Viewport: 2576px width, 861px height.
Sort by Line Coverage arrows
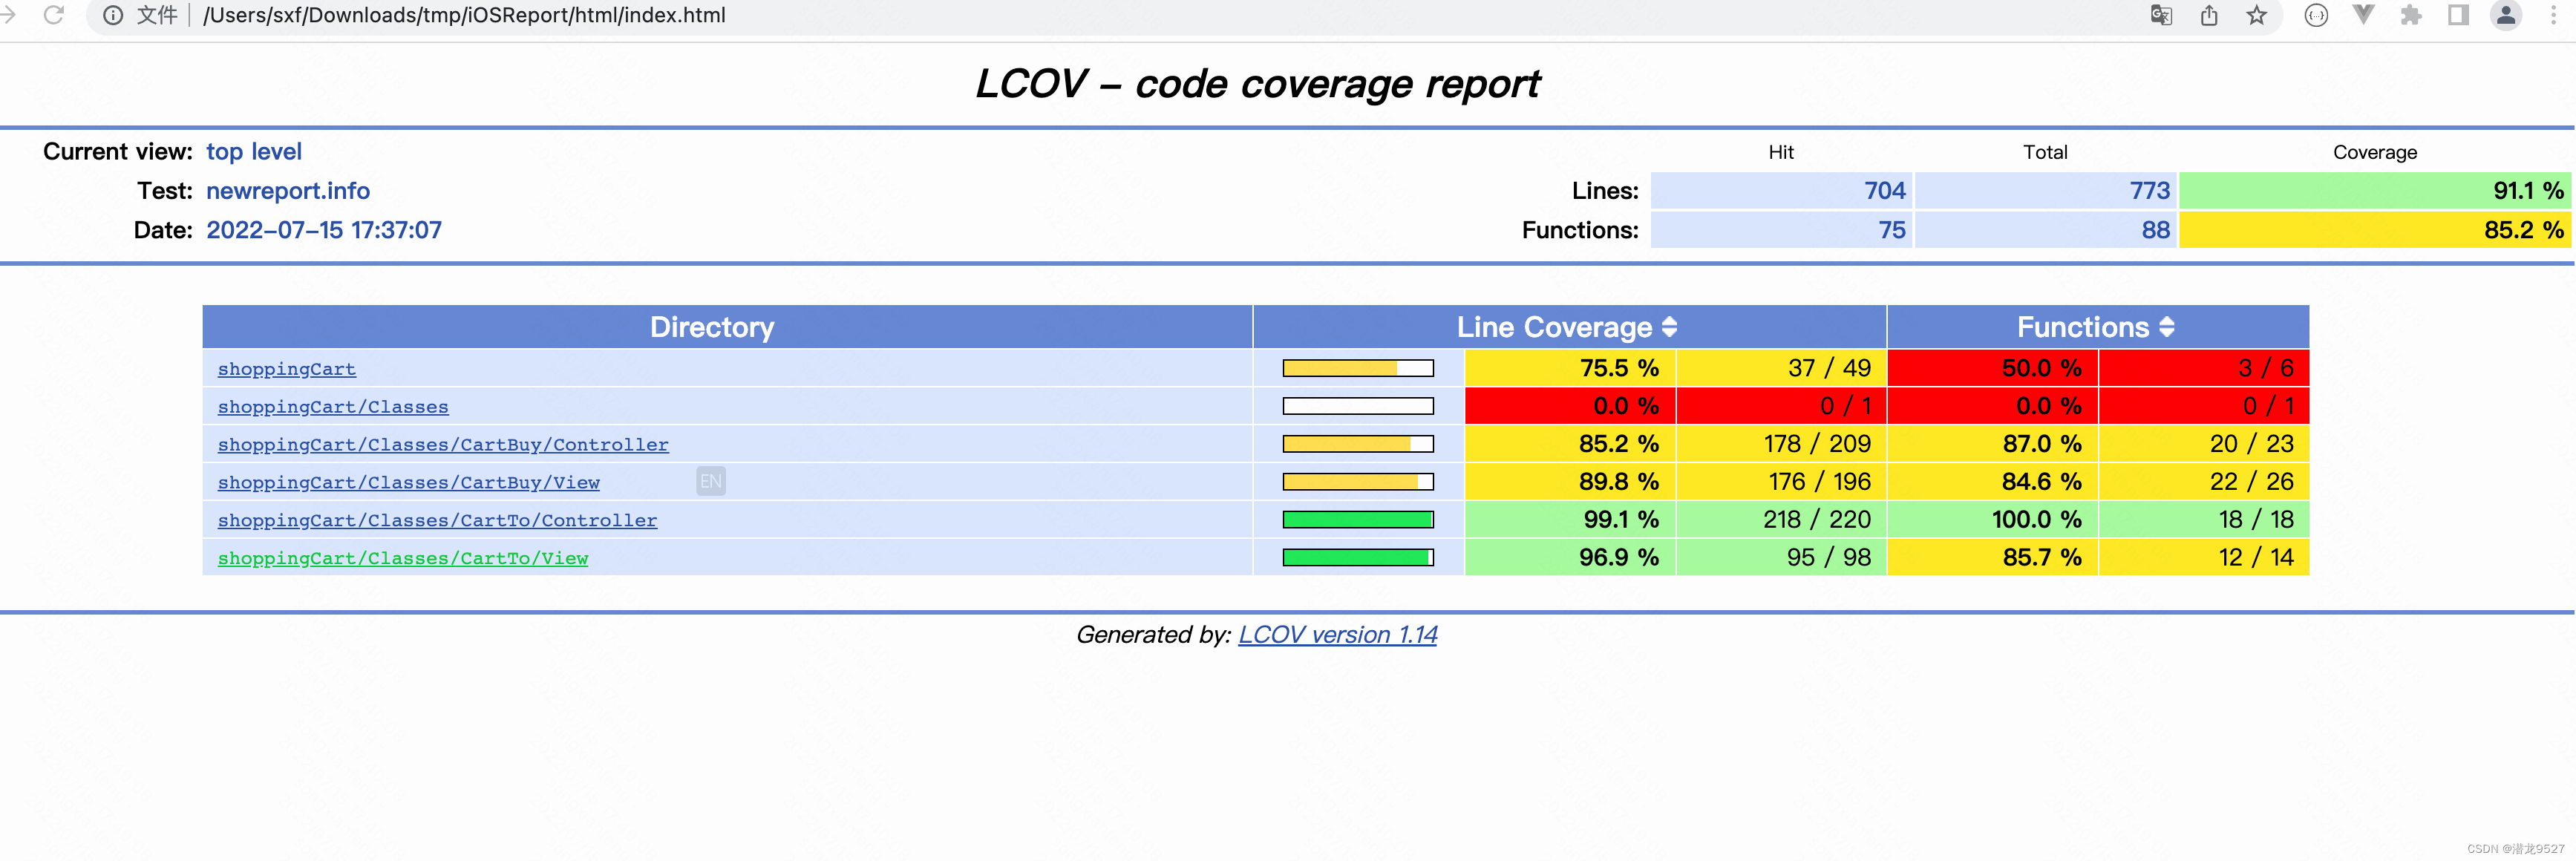coord(1669,327)
